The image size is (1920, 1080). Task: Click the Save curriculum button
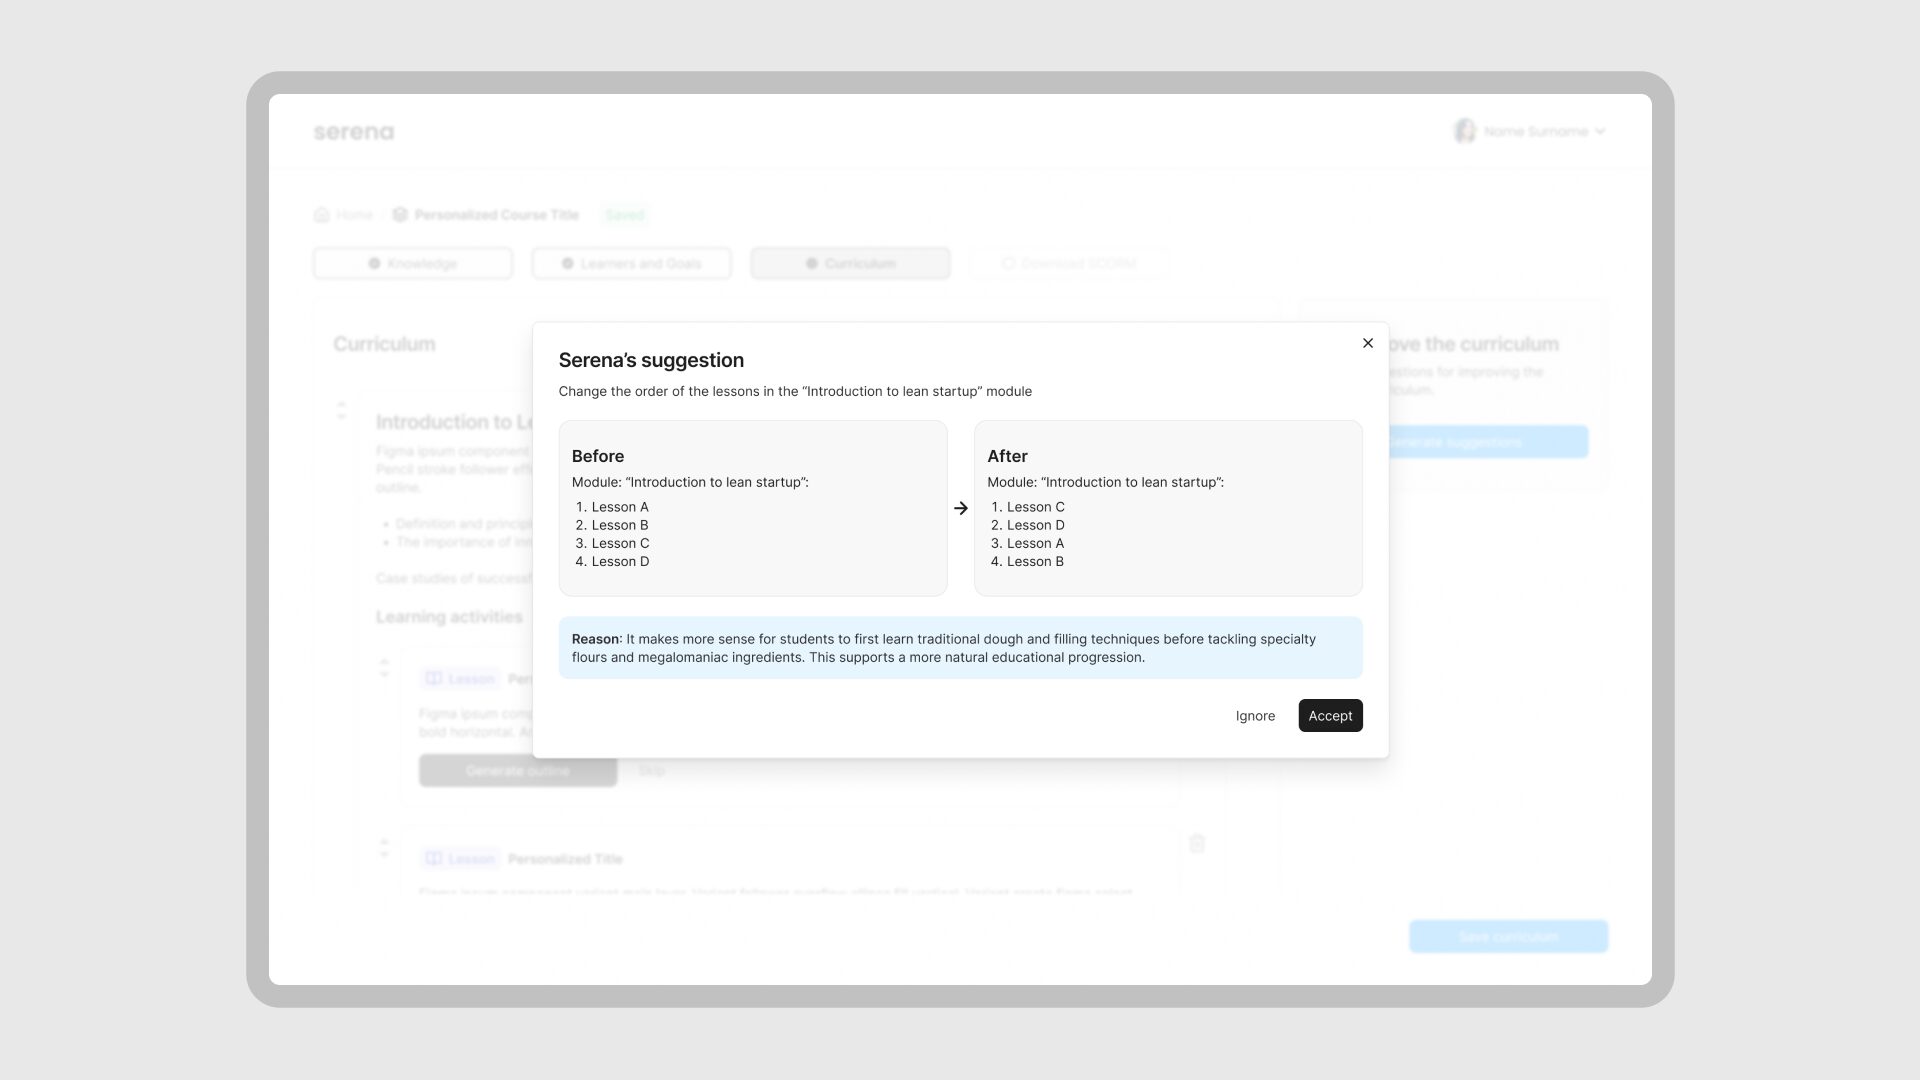point(1507,937)
